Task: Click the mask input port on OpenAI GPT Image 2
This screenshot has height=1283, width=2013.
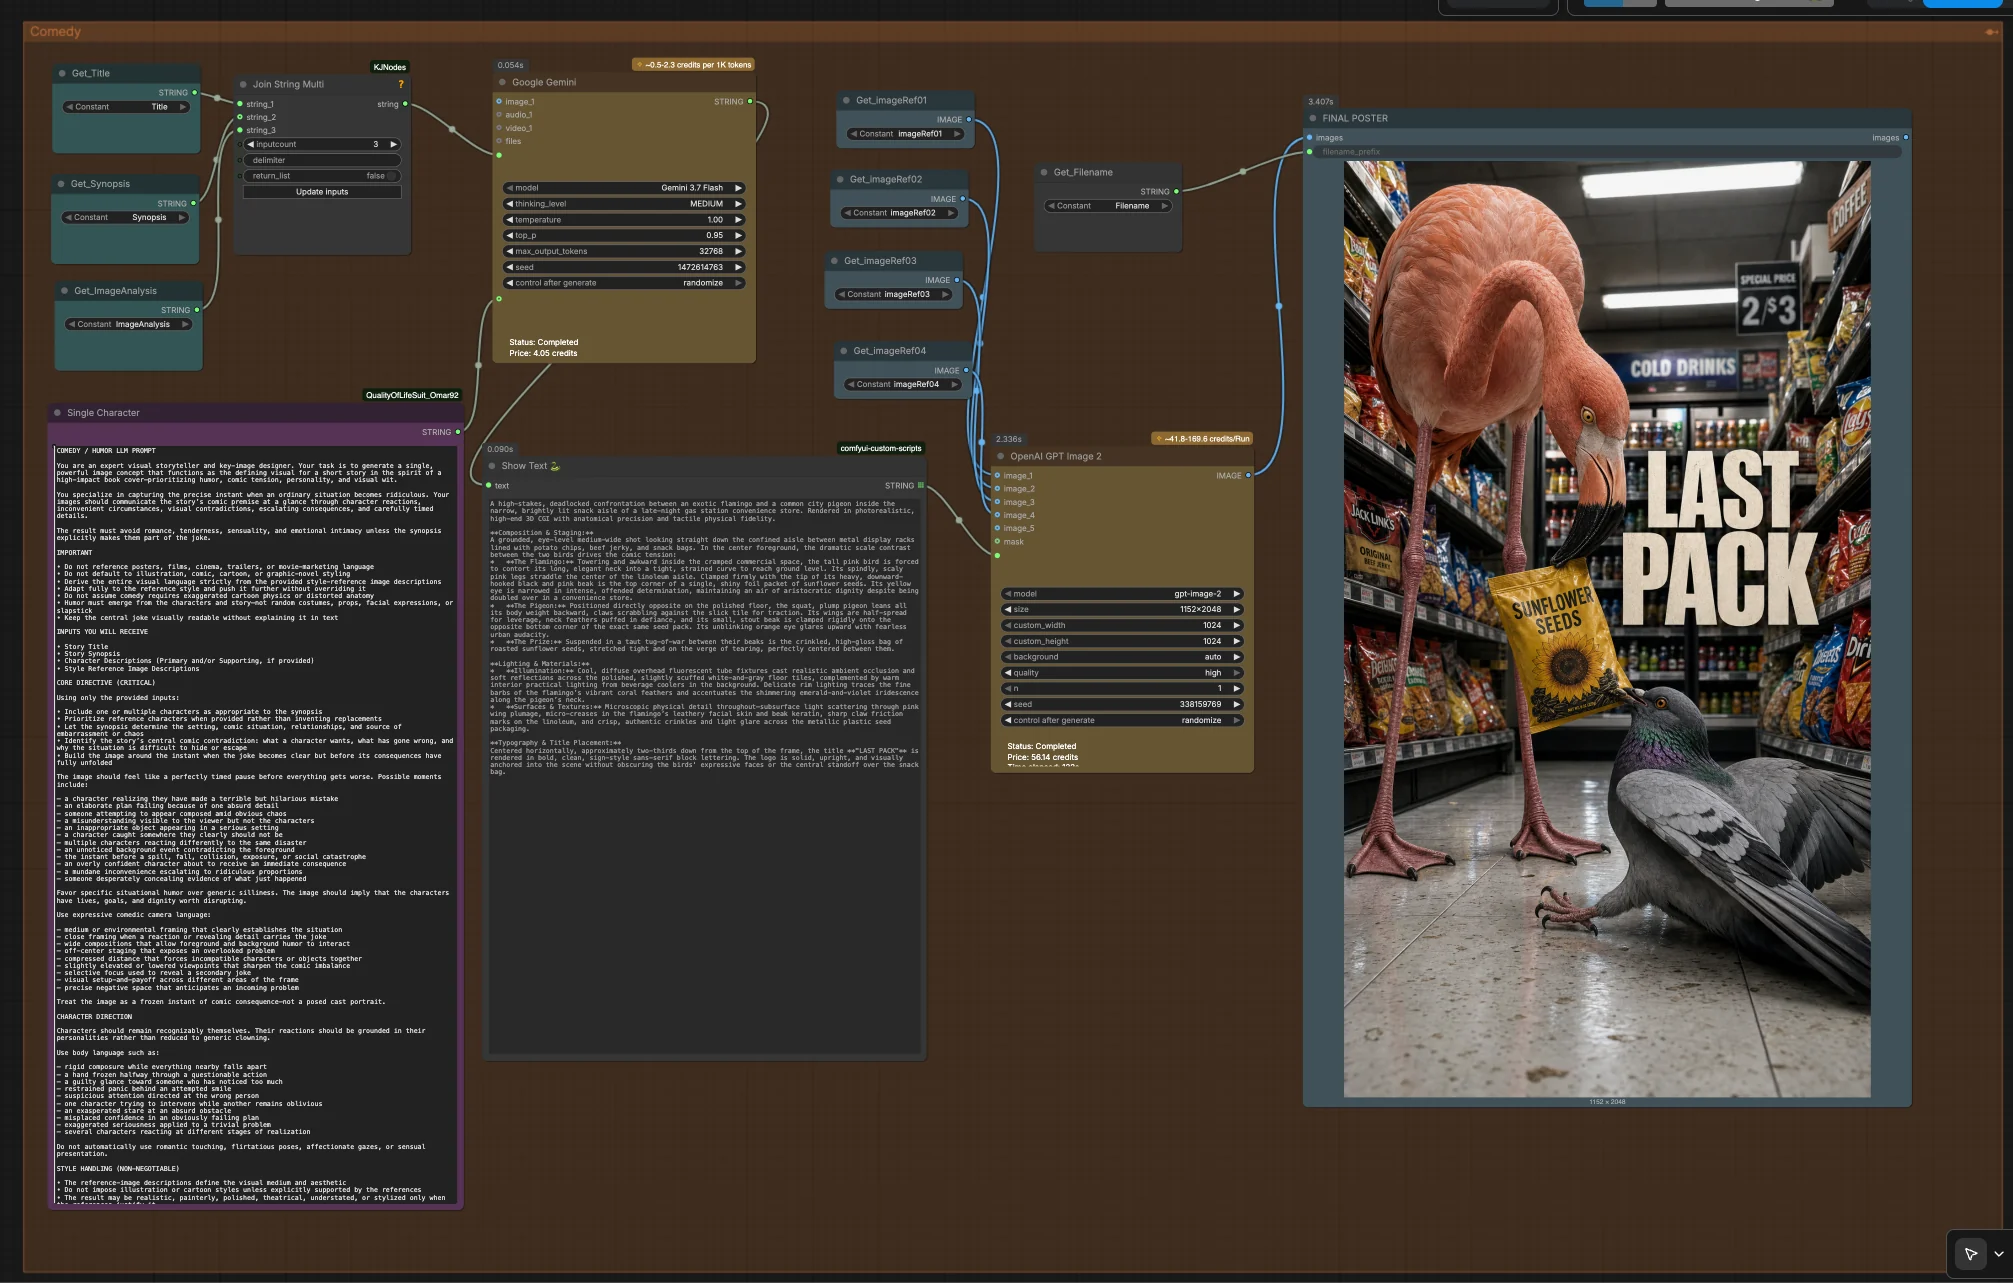Action: tap(997, 542)
